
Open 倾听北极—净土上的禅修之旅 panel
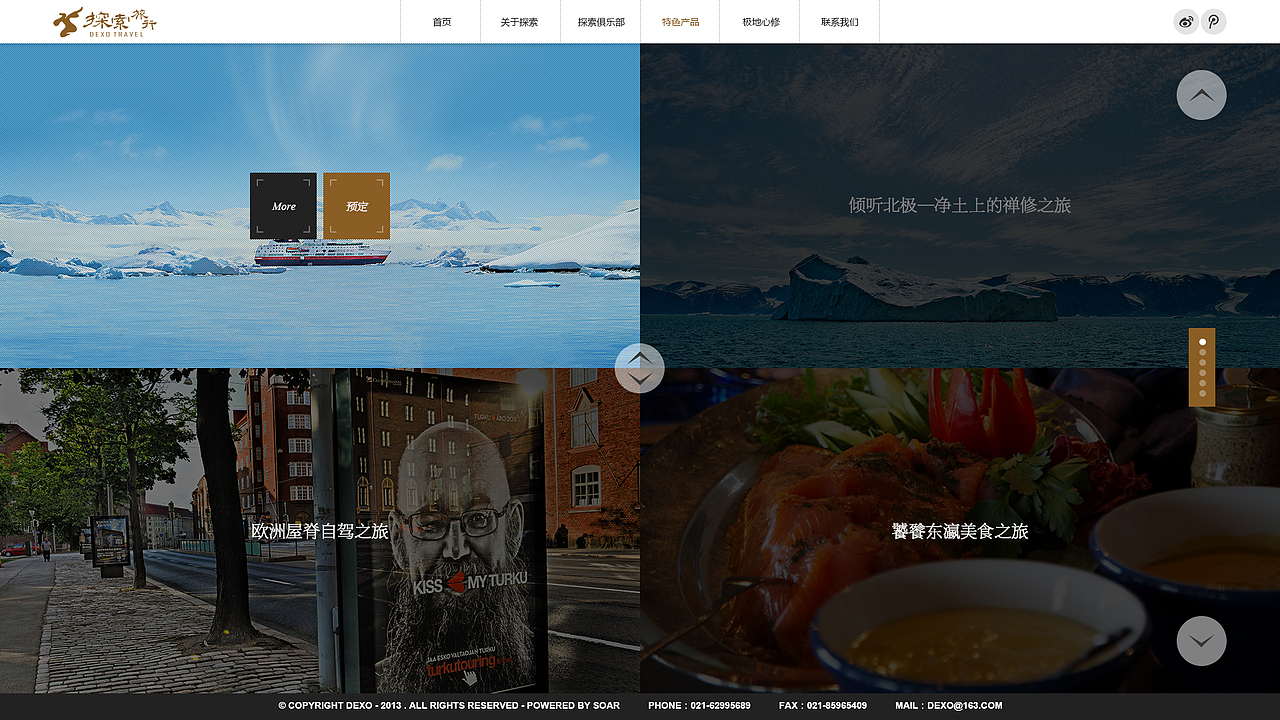coord(960,205)
